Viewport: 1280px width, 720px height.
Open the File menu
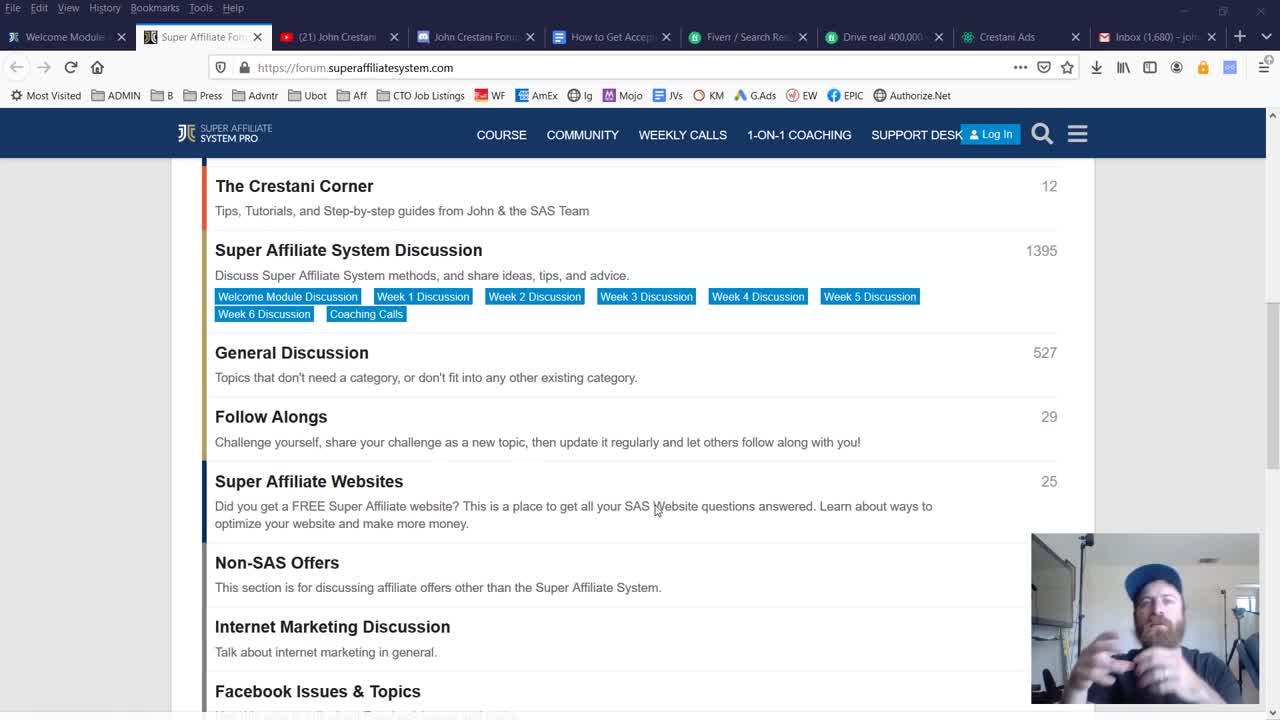13,8
